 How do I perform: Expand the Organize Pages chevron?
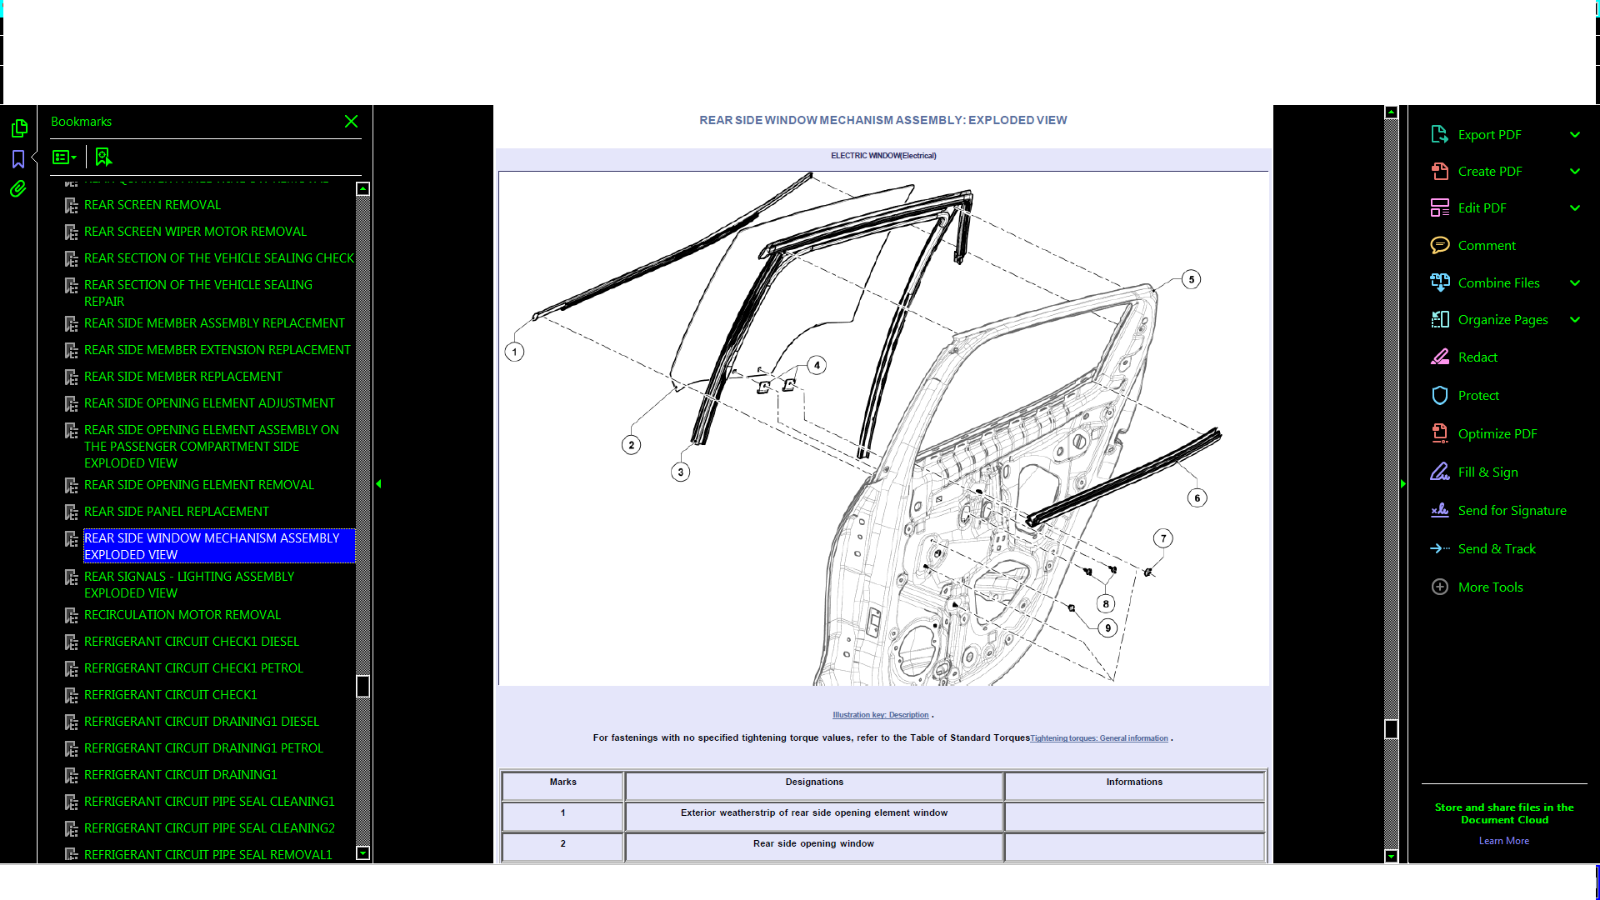pyautogui.click(x=1575, y=320)
